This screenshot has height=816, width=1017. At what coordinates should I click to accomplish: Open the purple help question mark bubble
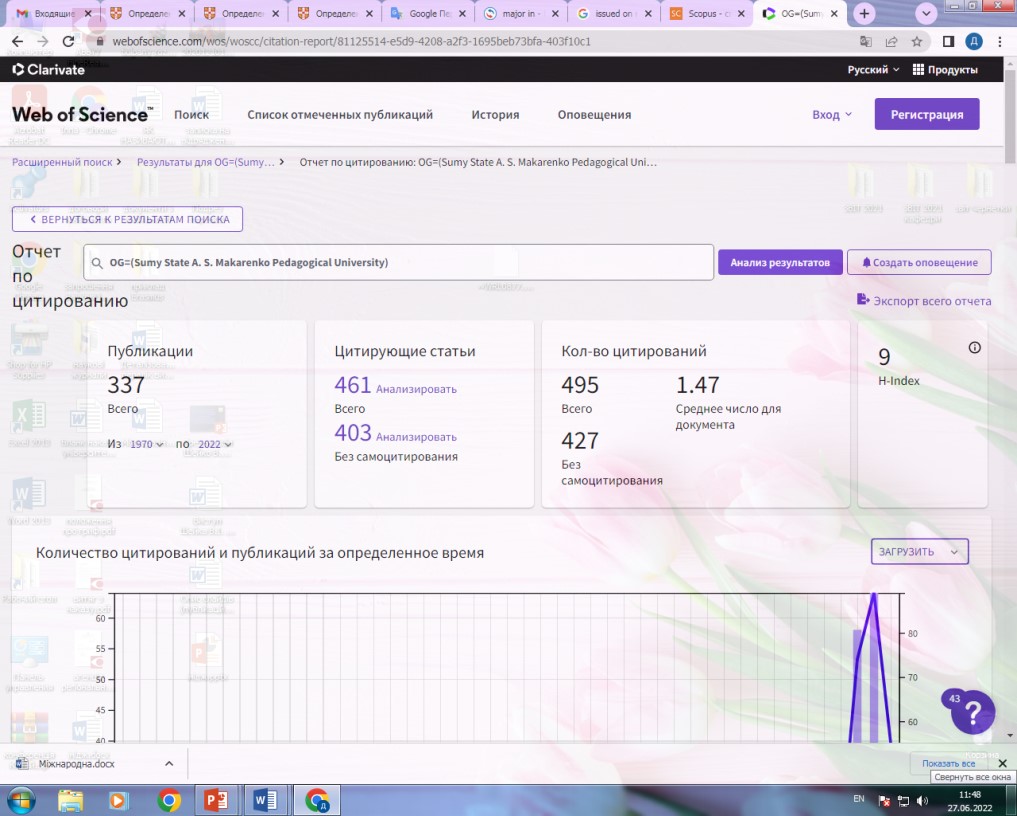(972, 712)
